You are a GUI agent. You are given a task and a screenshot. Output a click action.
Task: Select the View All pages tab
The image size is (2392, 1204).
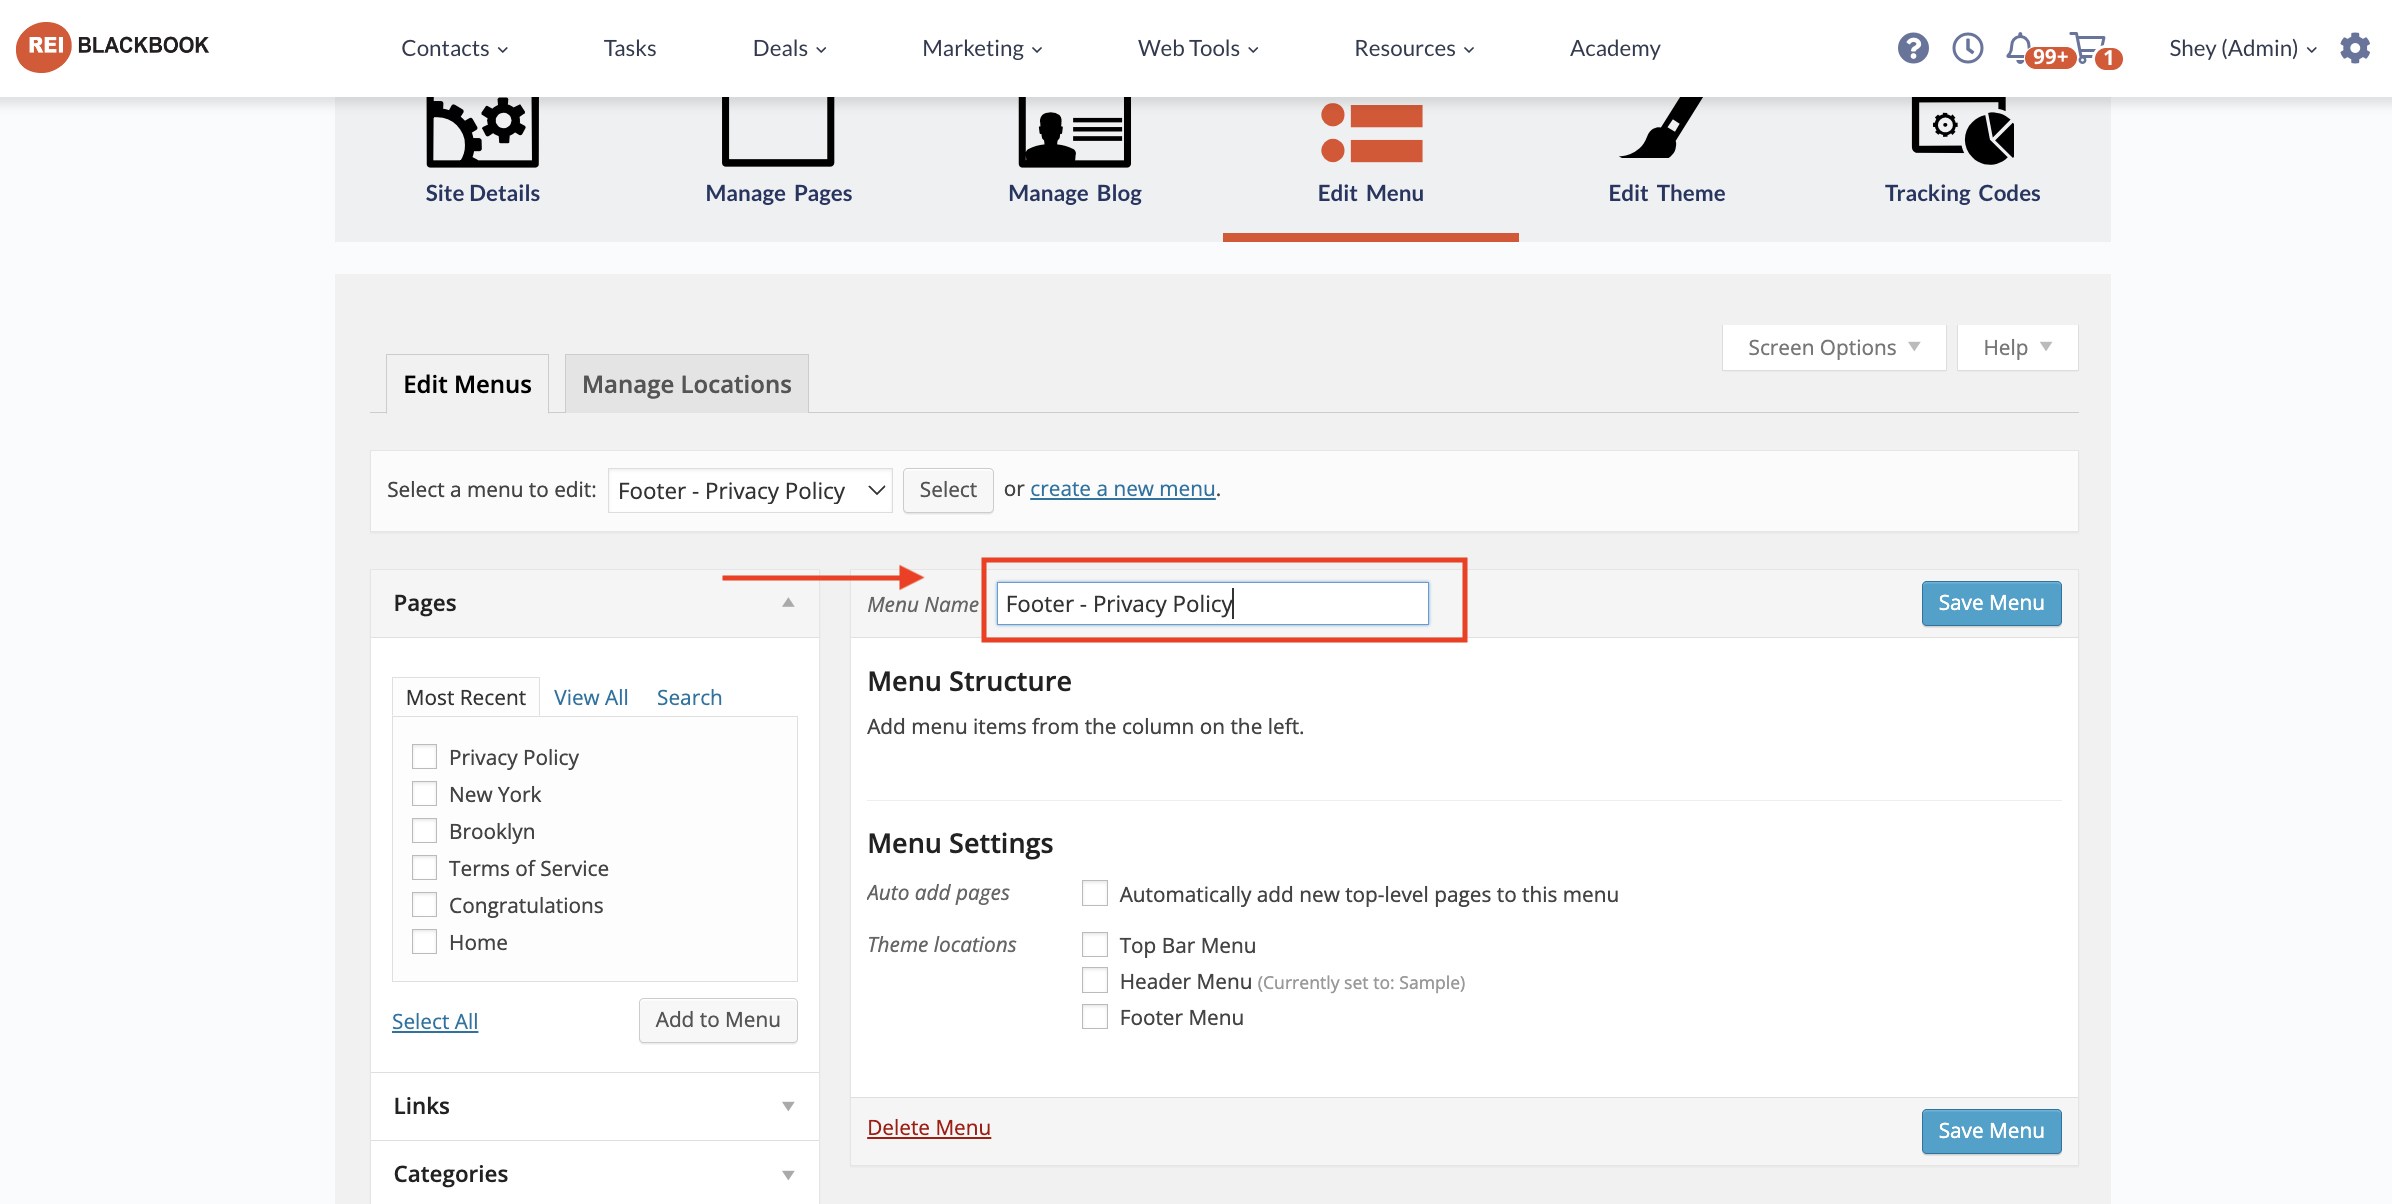pos(591,697)
